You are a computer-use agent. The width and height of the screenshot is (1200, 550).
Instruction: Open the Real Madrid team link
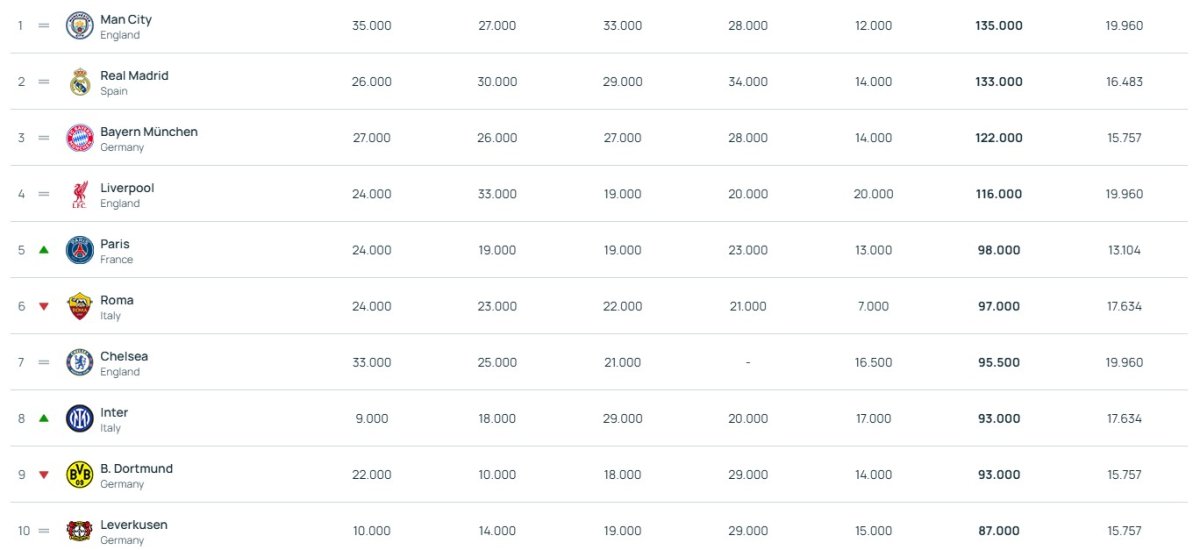tap(134, 76)
